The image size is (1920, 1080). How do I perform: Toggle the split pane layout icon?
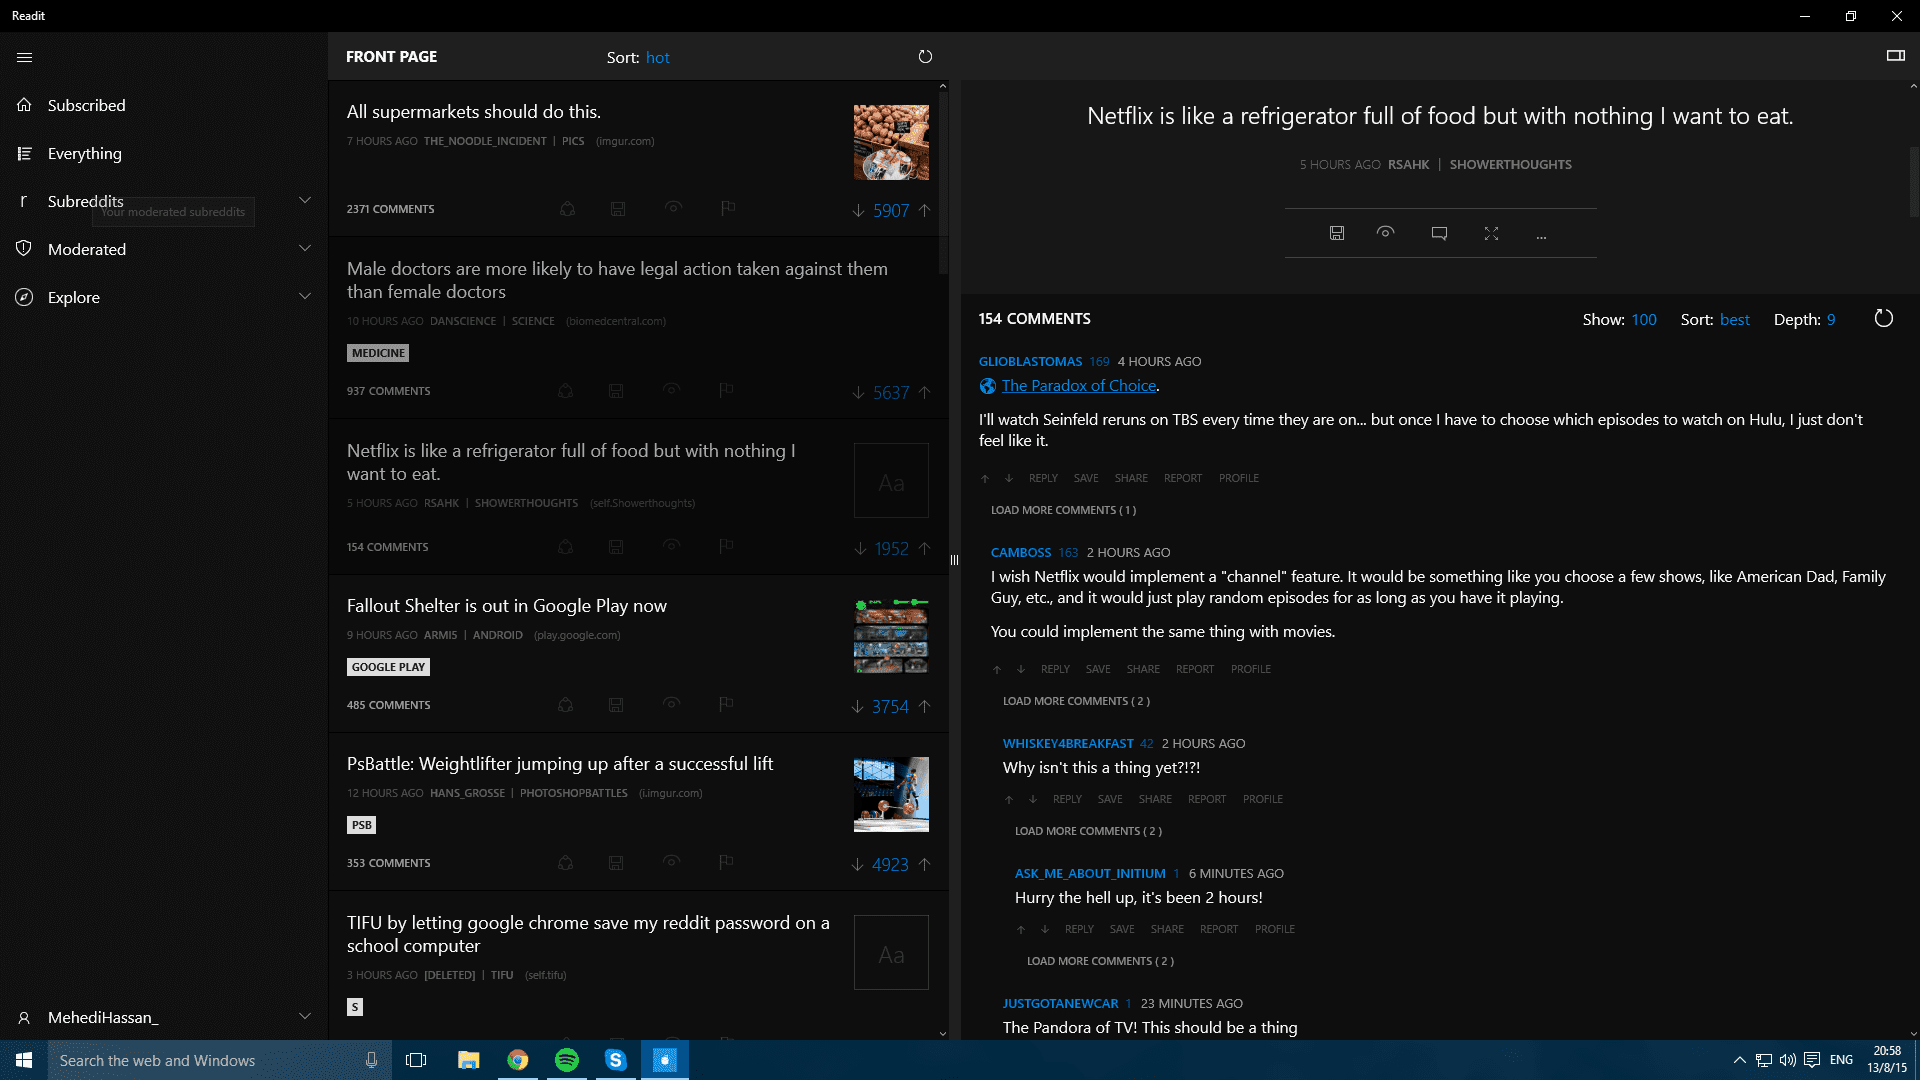click(1895, 56)
